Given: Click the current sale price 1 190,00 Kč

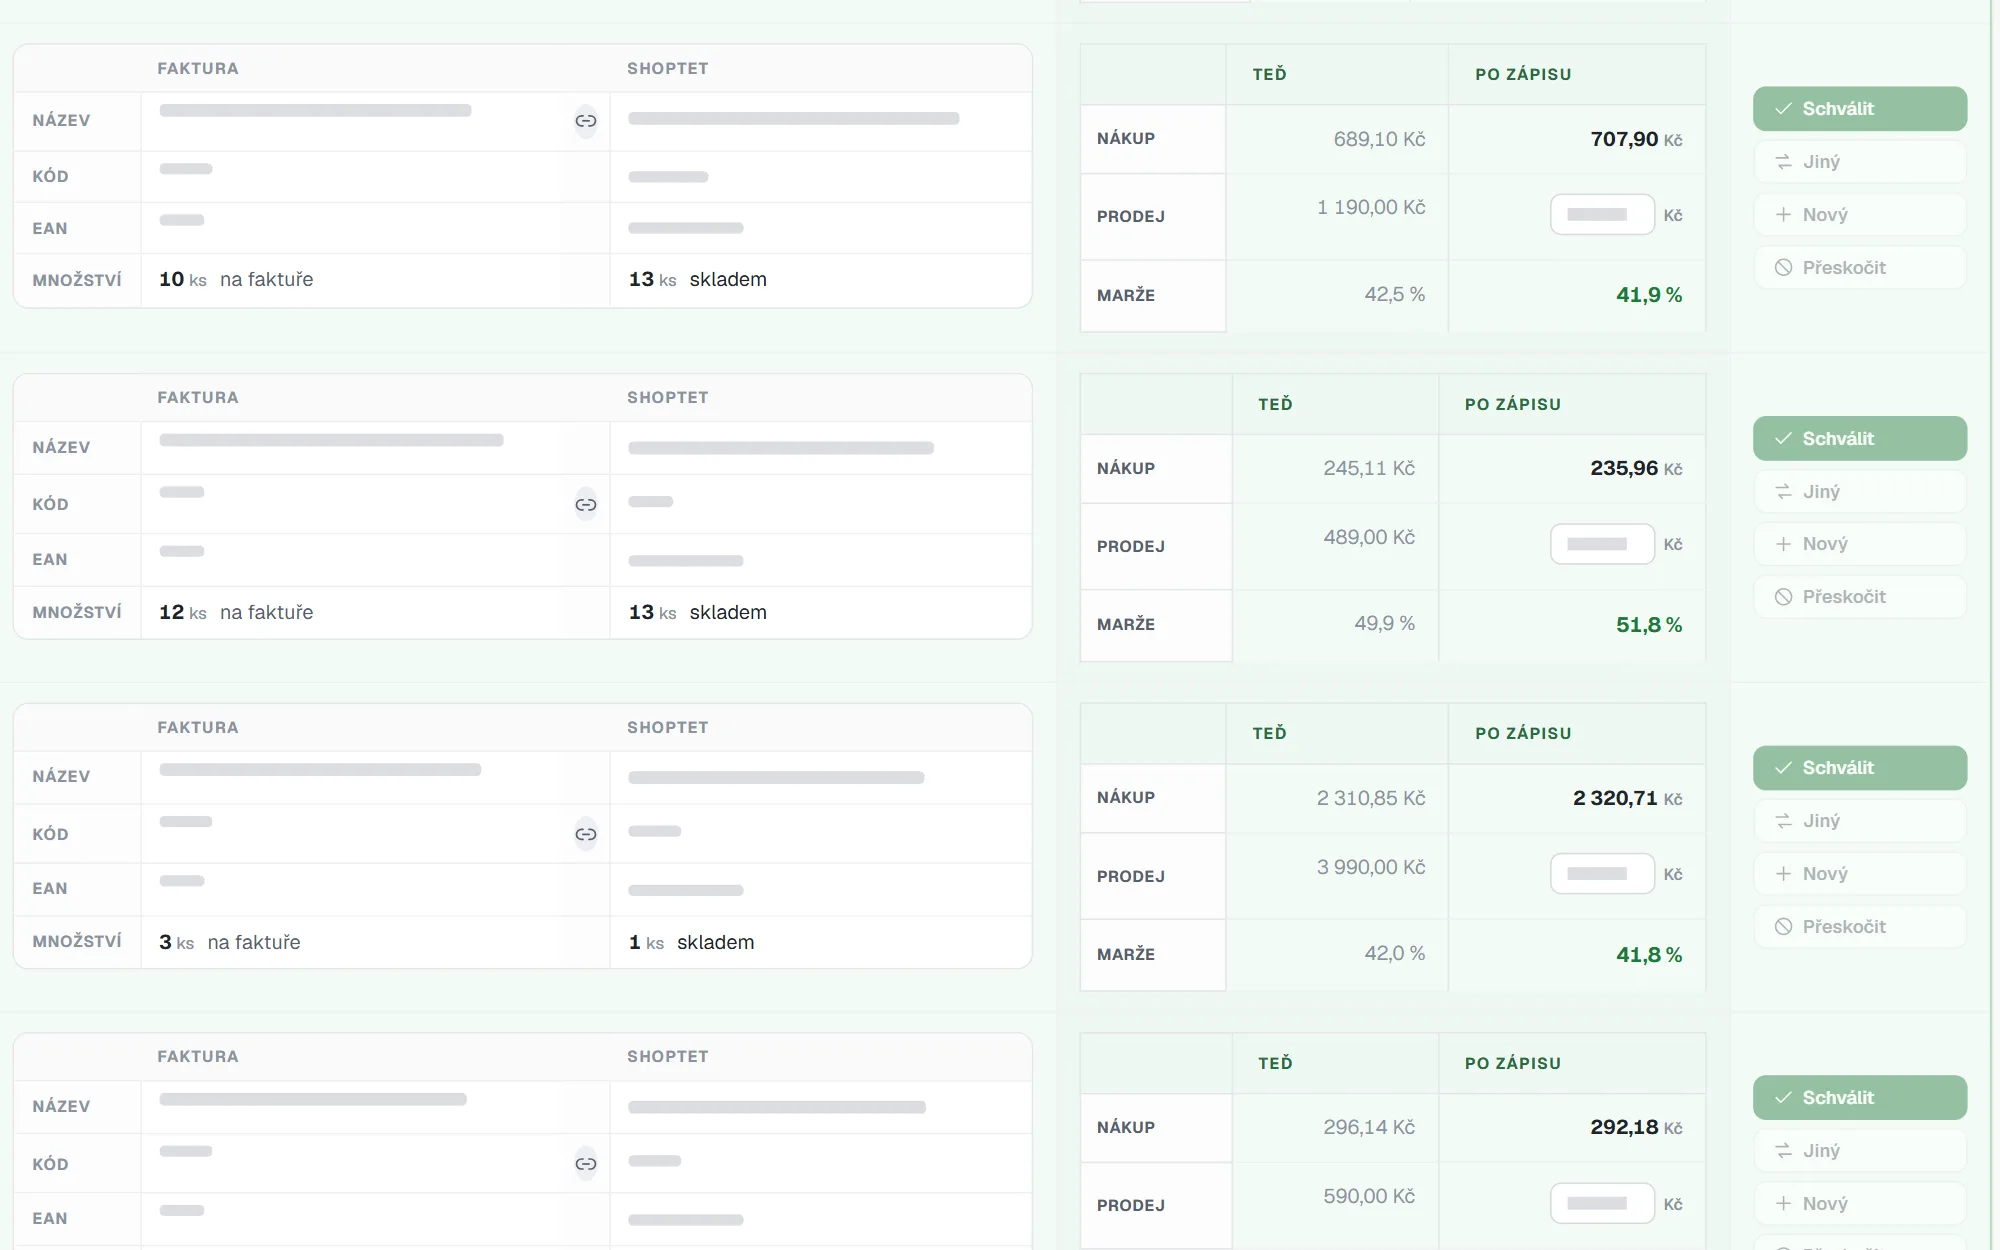Looking at the screenshot, I should pyautogui.click(x=1371, y=207).
